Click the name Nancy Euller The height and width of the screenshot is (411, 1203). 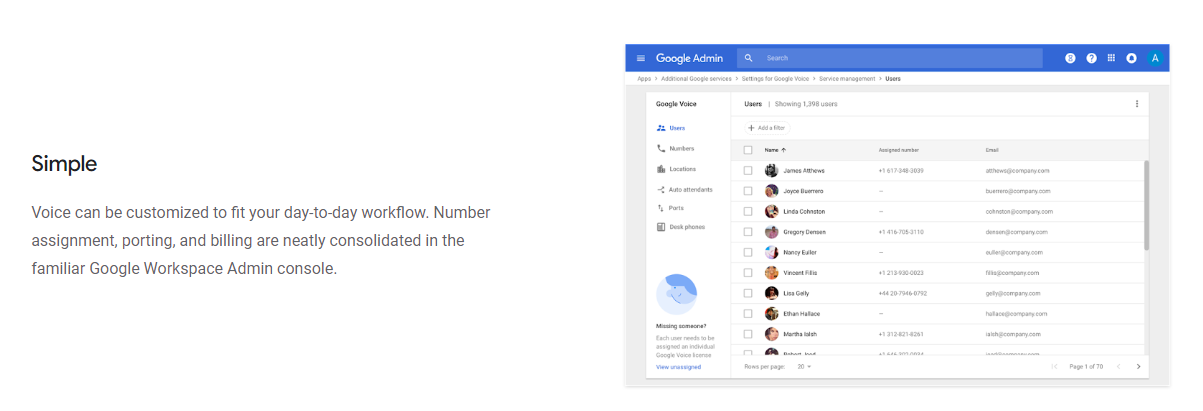pyautogui.click(x=800, y=252)
